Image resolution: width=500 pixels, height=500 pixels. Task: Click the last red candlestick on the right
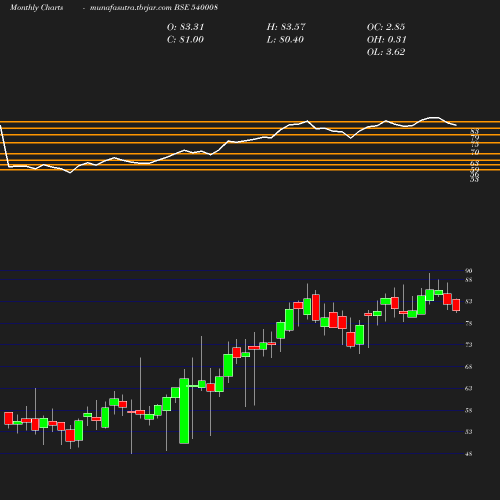coord(456,305)
